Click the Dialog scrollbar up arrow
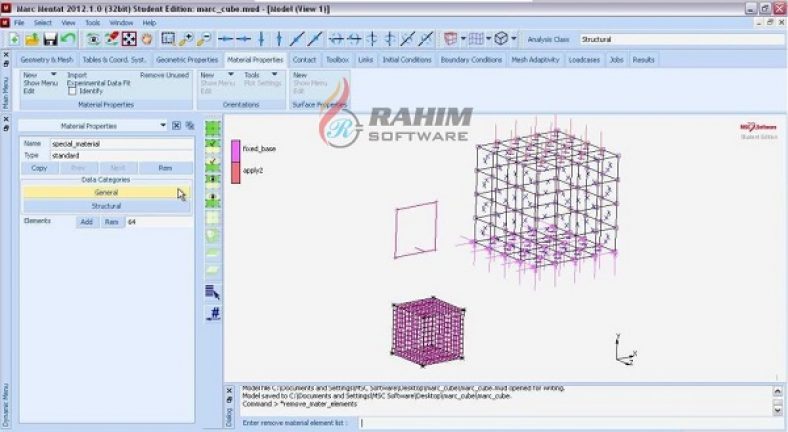The height and width of the screenshot is (432, 788). 777,391
